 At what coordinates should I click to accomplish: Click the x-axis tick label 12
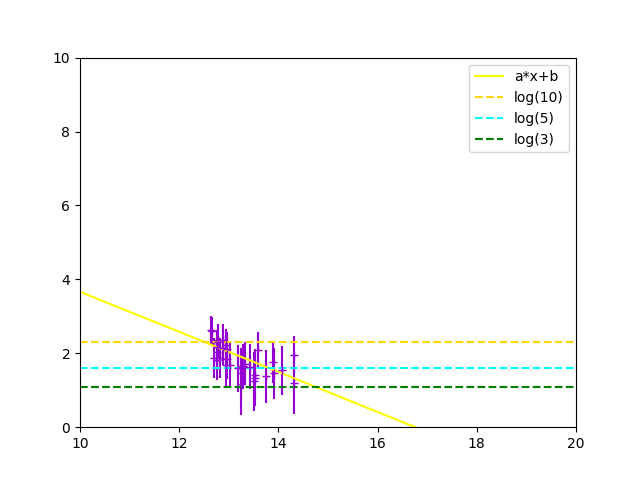(x=179, y=442)
